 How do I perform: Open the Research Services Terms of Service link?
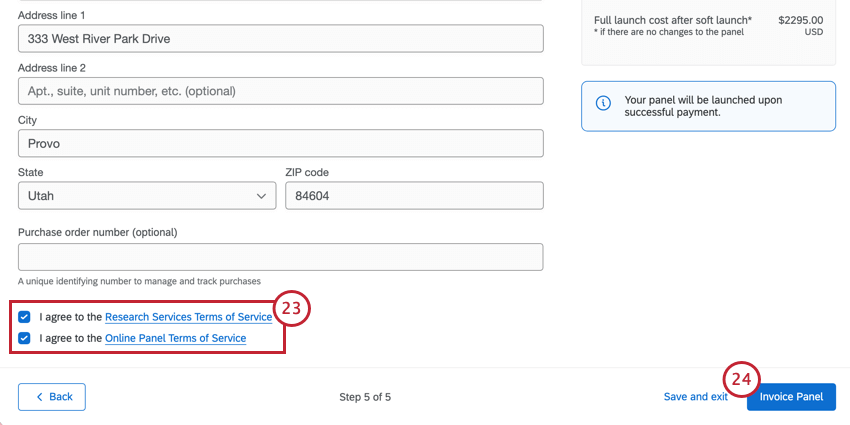coord(188,317)
